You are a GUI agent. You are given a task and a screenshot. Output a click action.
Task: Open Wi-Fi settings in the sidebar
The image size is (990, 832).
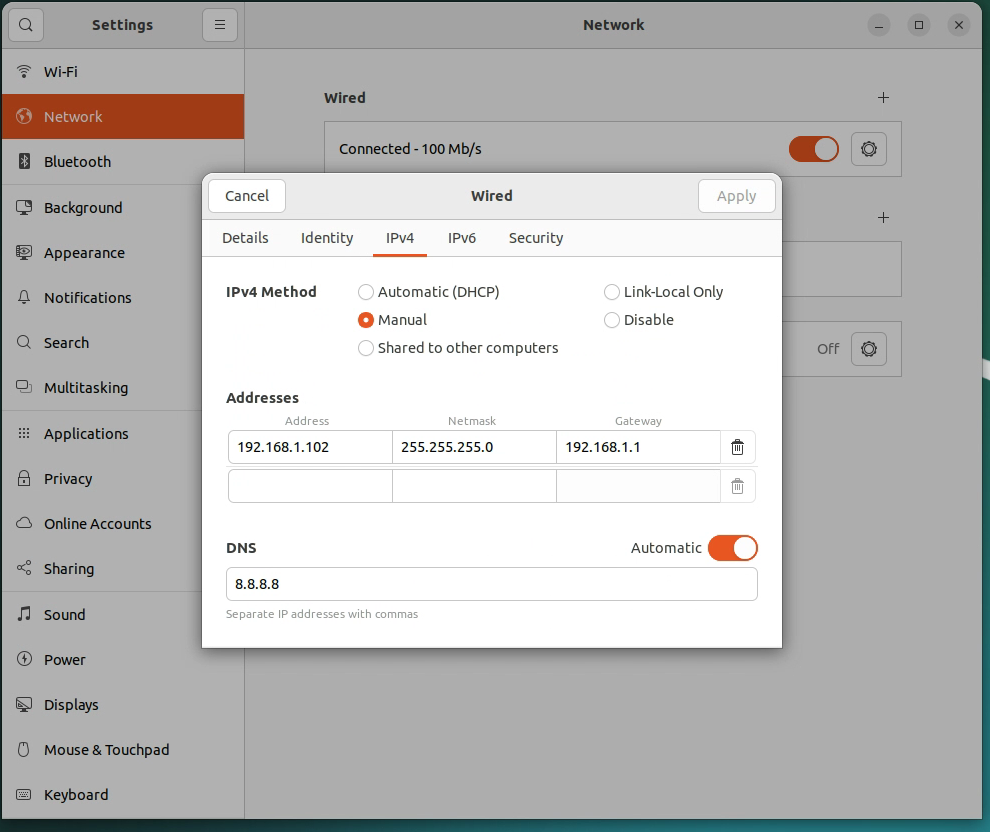[62, 71]
